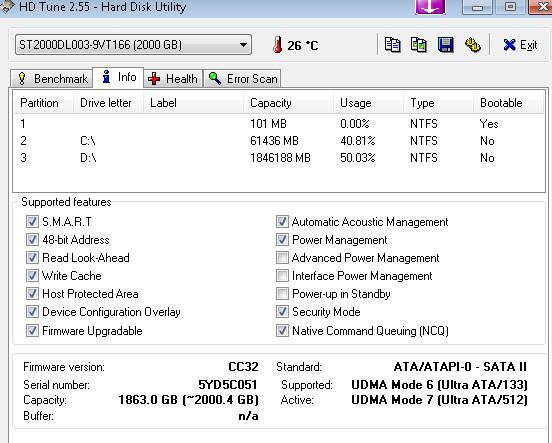
Task: Toggle the Host Protected Area checkbox
Action: [32, 294]
